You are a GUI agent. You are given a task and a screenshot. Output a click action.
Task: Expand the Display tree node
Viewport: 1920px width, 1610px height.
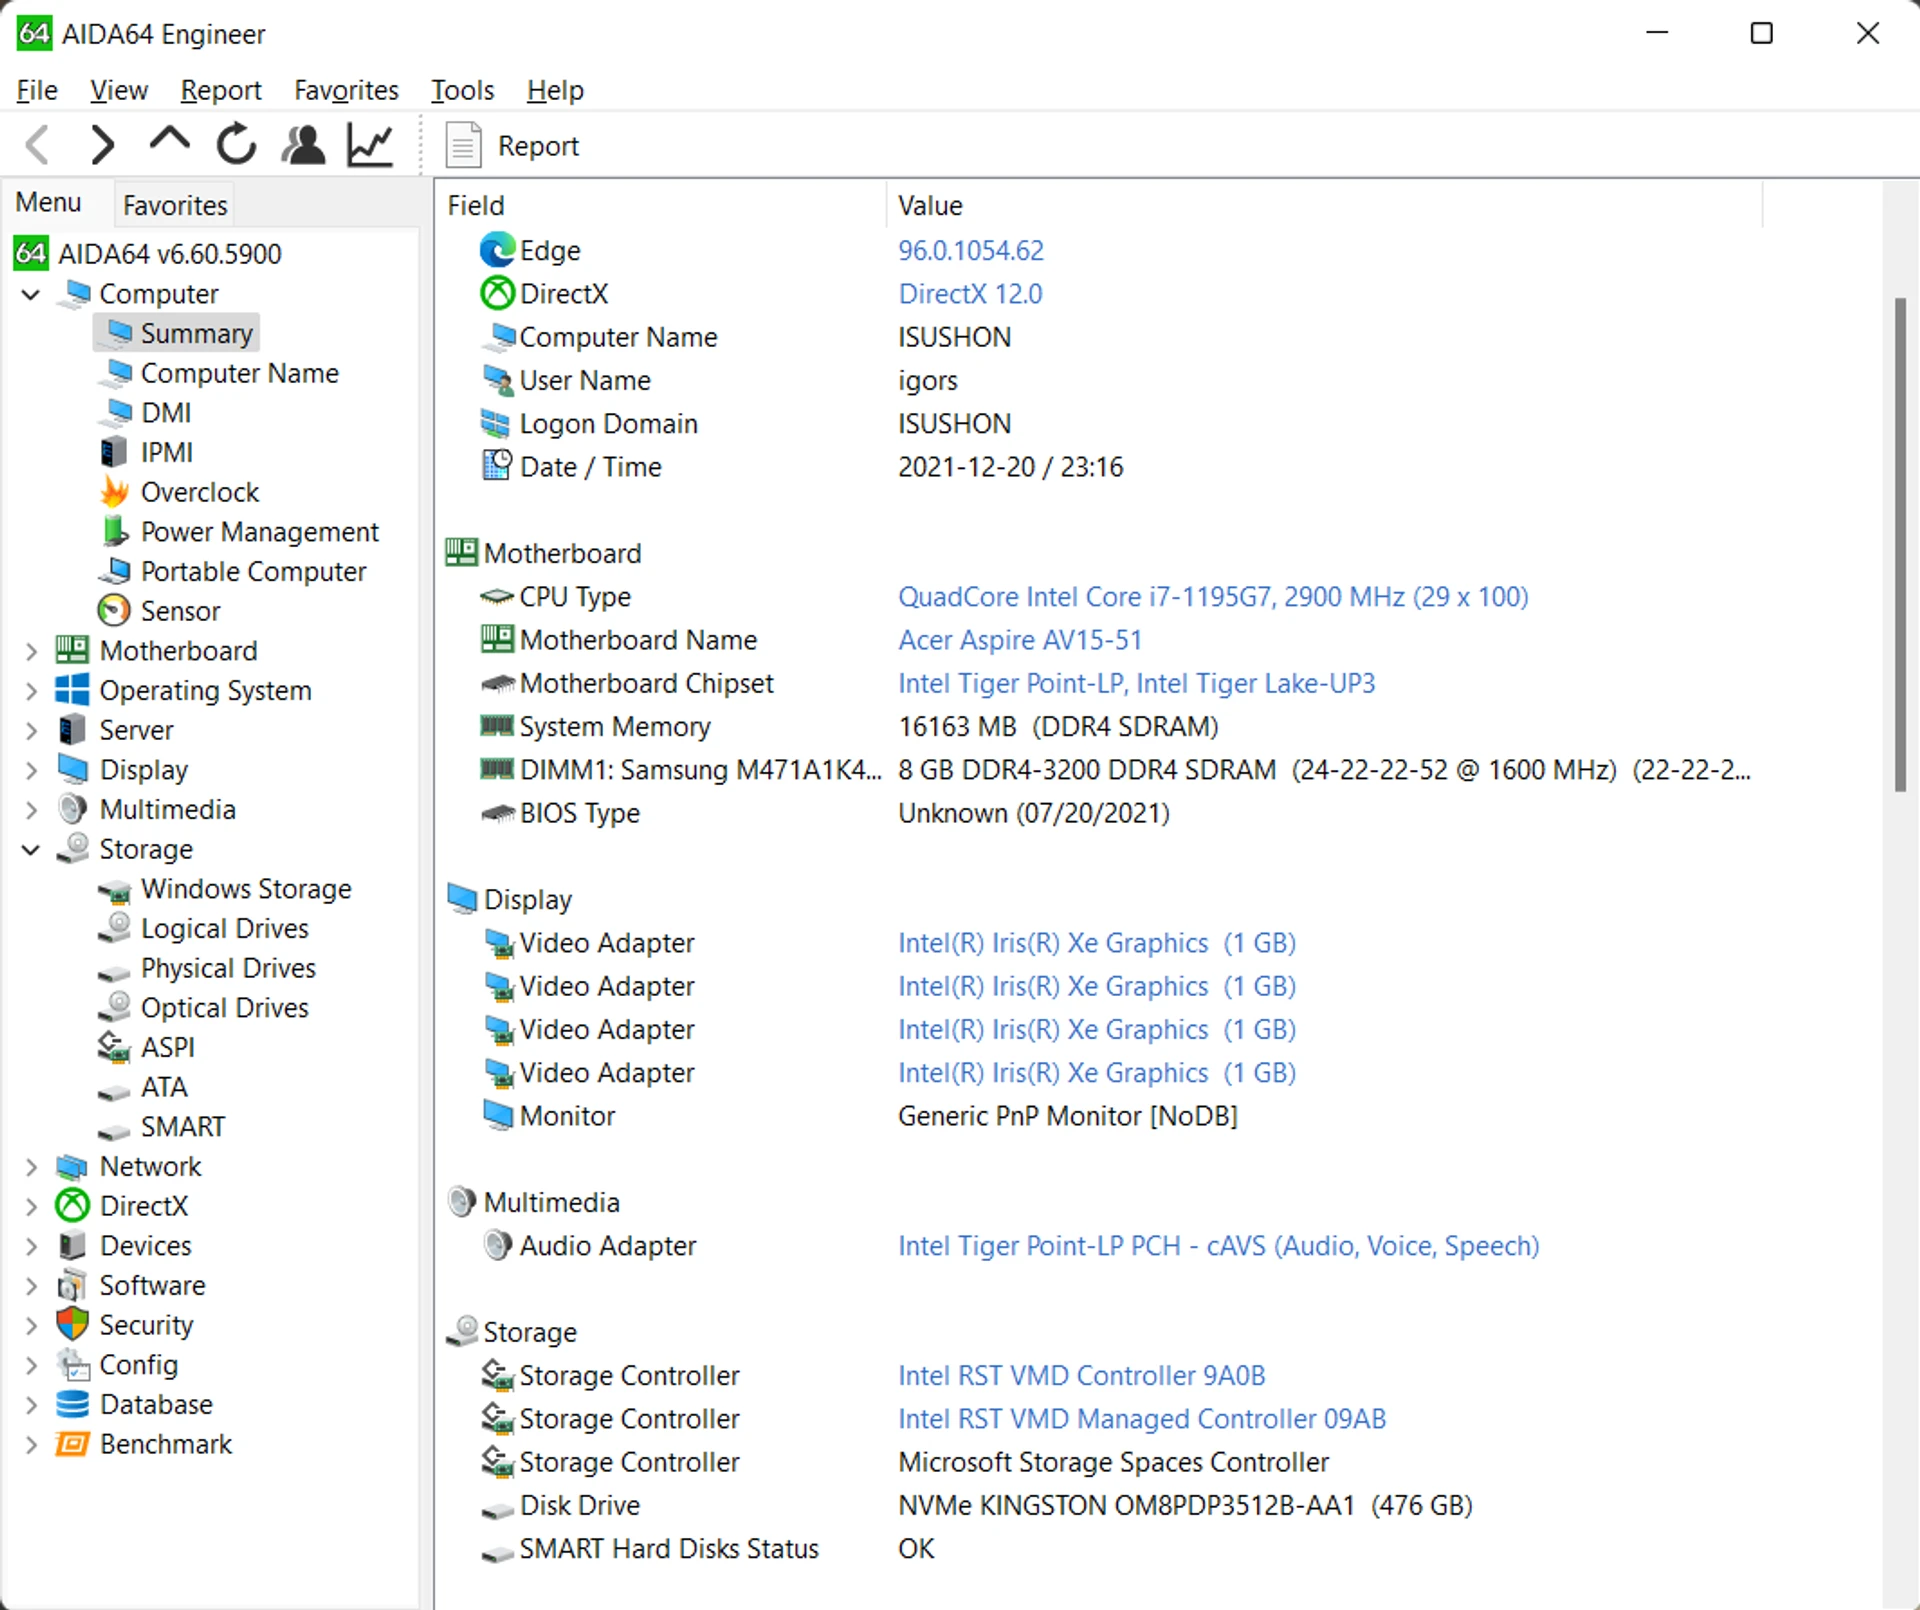(31, 770)
